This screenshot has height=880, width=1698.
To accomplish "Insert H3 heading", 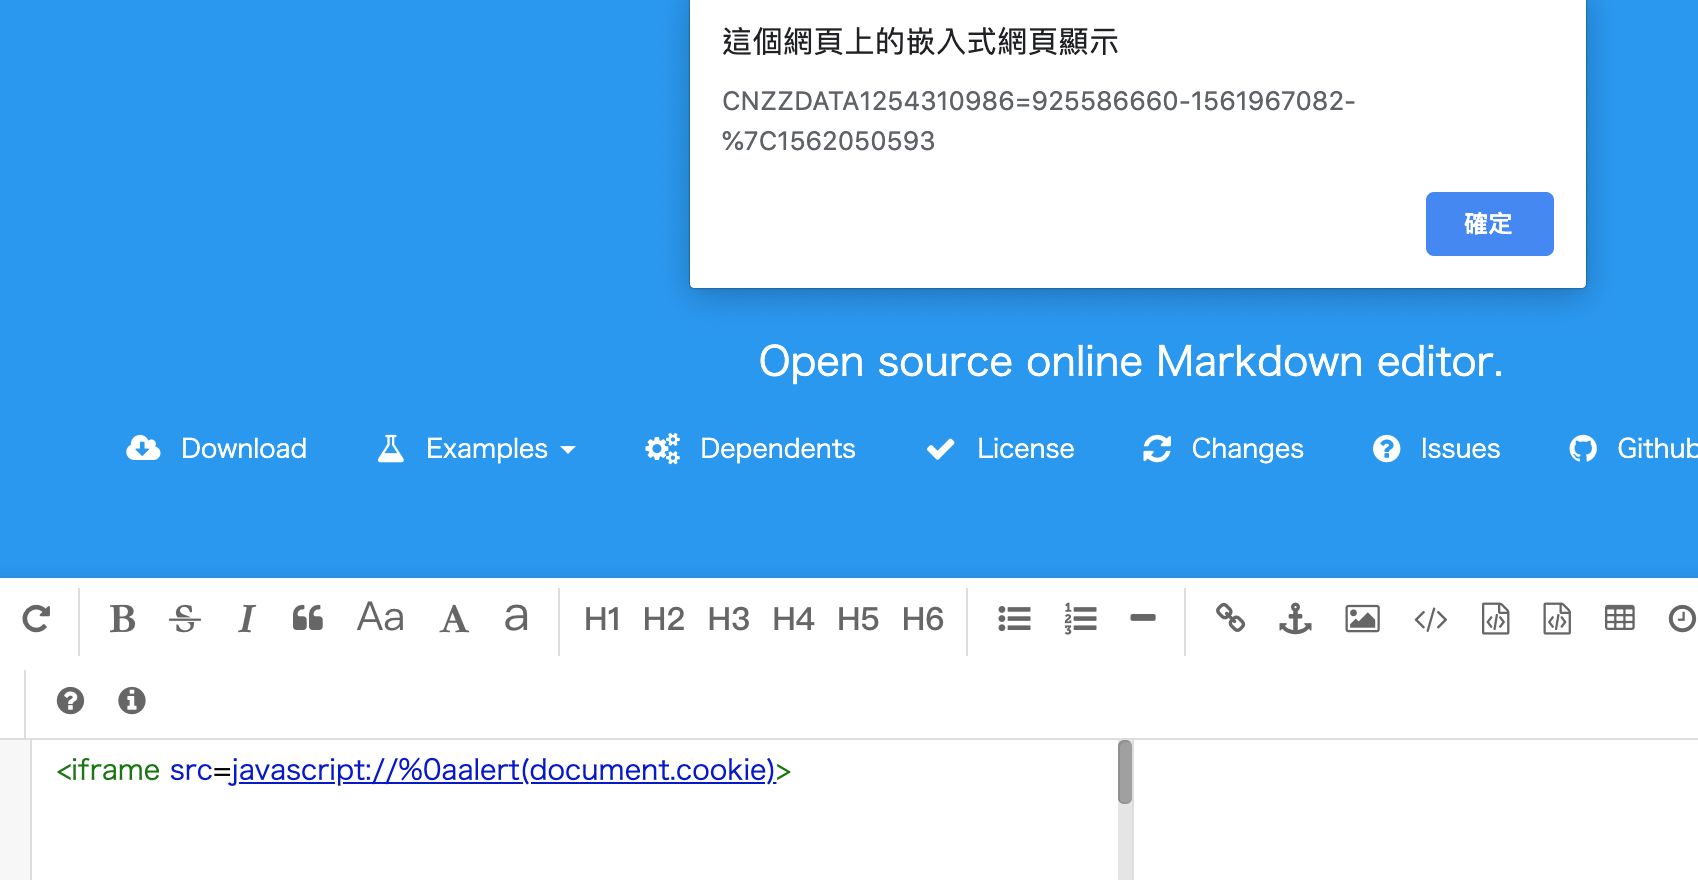I will 729,619.
